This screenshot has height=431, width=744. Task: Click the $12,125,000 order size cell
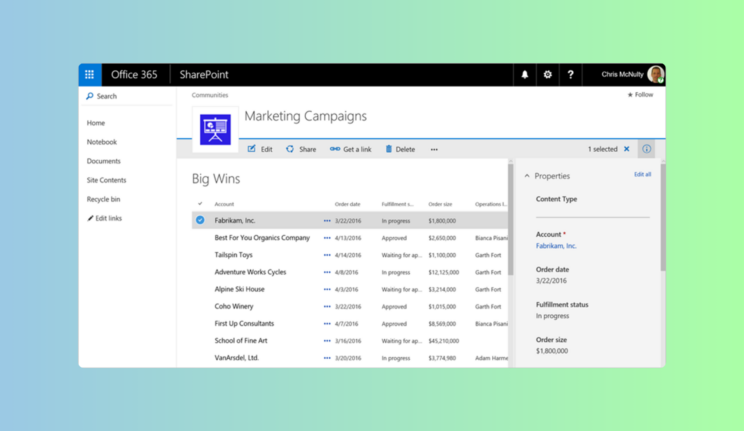pos(444,272)
